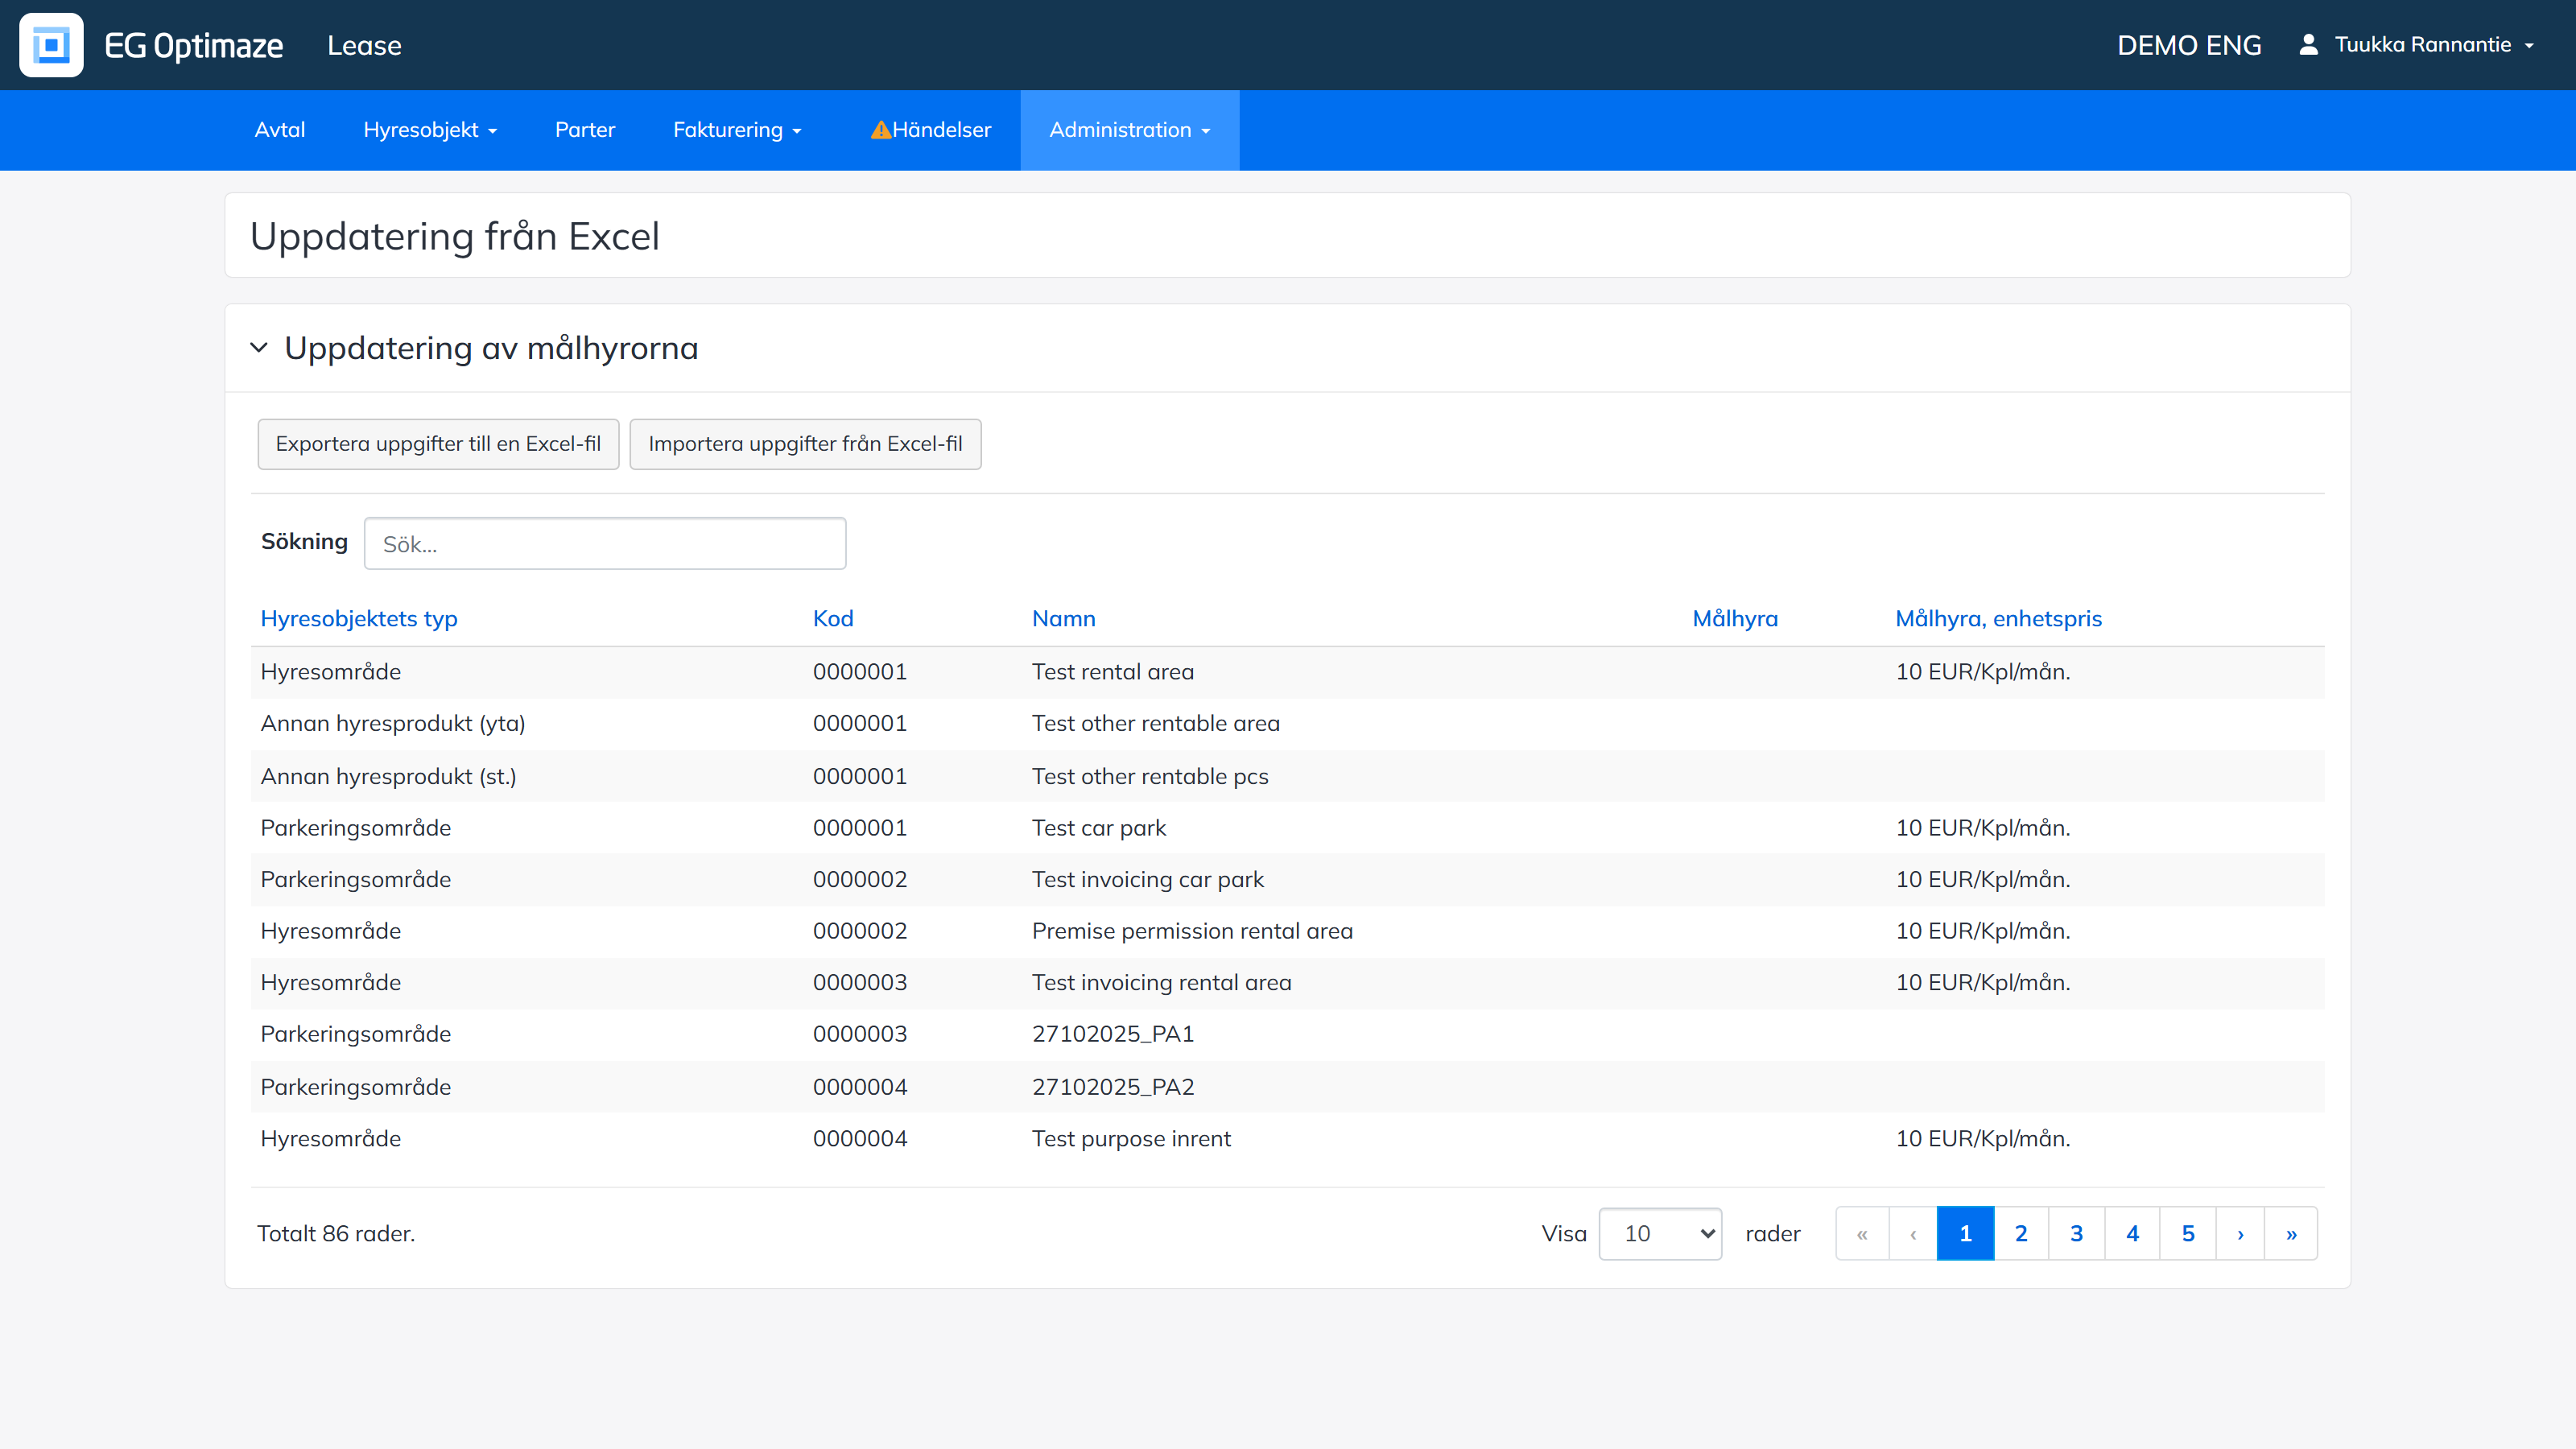Select the Test purpose inrent name
The width and height of the screenshot is (2576, 1449).
[x=1131, y=1139]
